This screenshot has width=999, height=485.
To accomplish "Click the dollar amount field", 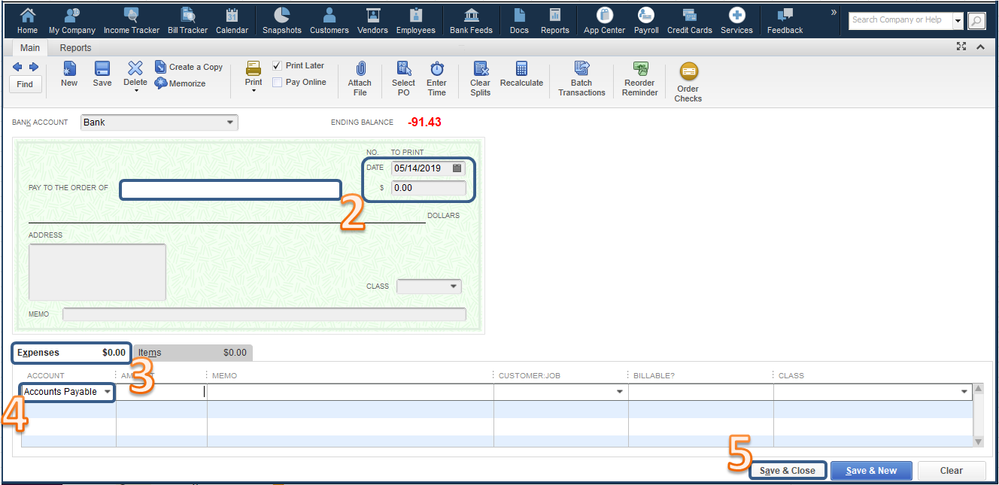I will click(x=428, y=188).
